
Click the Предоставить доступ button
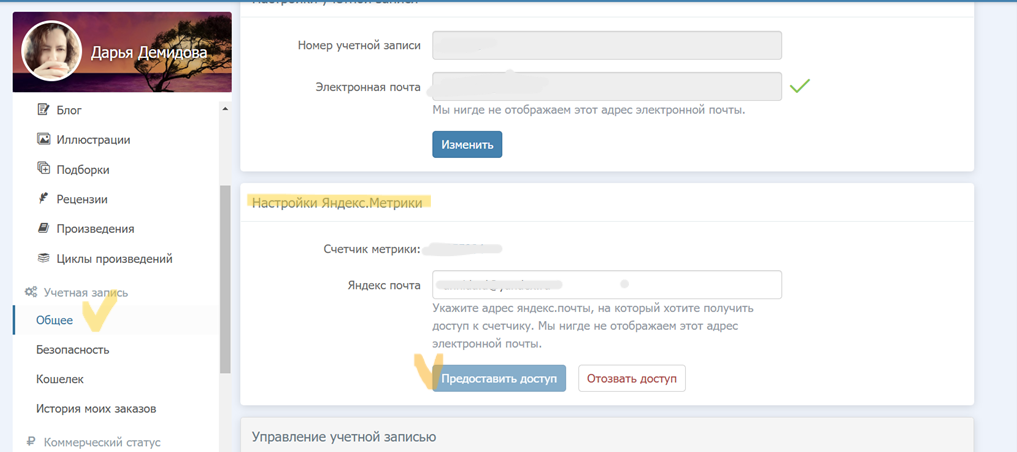pyautogui.click(x=499, y=379)
